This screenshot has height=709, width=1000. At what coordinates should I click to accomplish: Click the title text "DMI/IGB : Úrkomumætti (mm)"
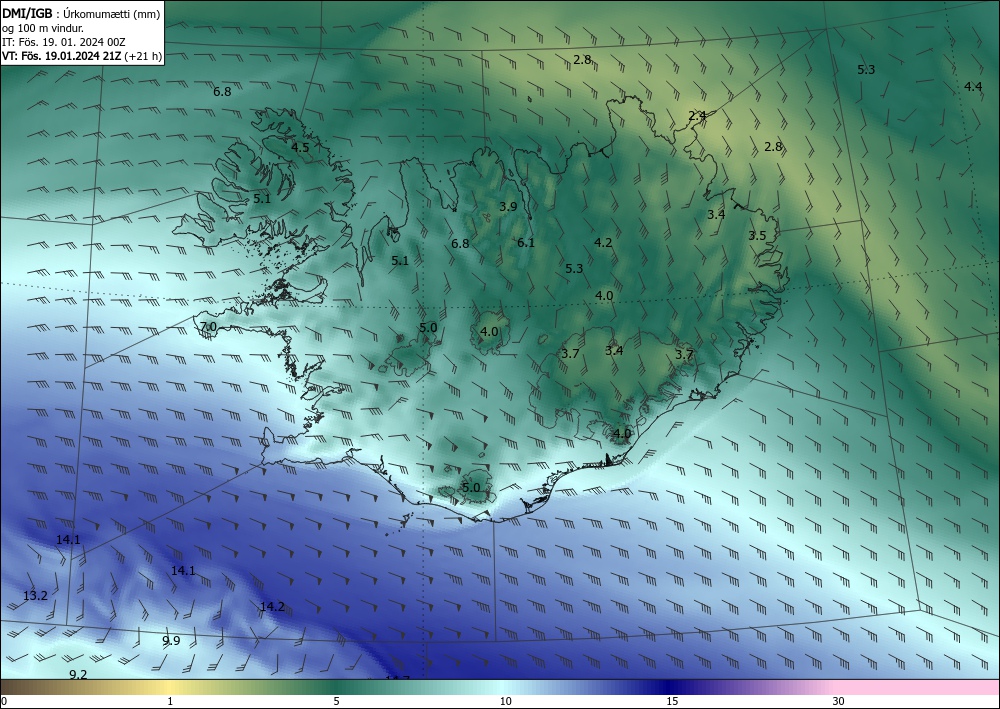tap(81, 14)
